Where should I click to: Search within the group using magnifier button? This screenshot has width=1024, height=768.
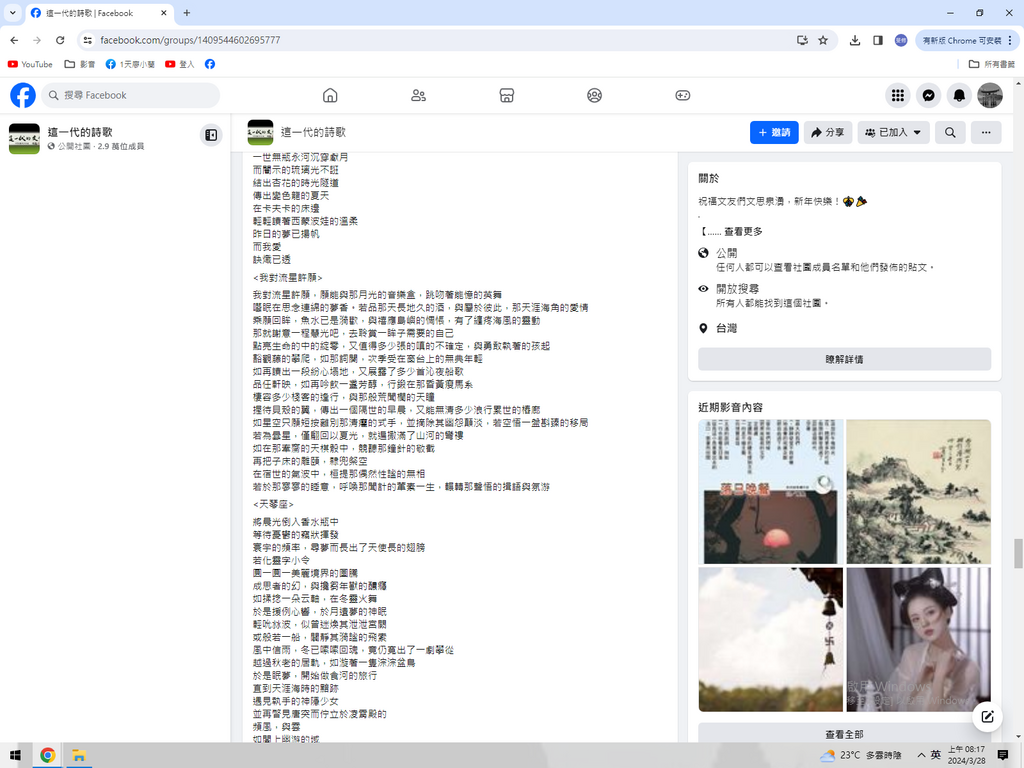[x=950, y=132]
